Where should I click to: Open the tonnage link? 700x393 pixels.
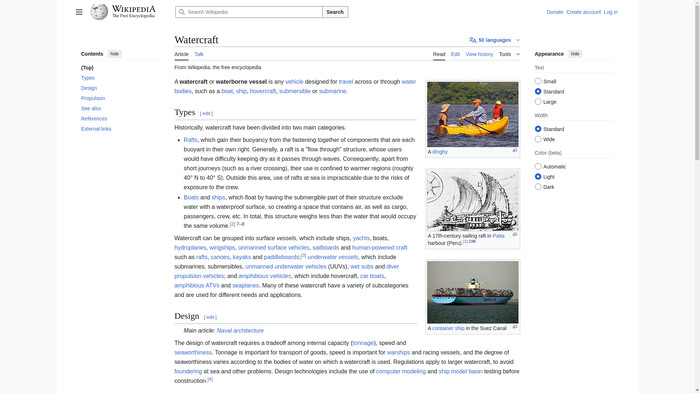(x=363, y=343)
